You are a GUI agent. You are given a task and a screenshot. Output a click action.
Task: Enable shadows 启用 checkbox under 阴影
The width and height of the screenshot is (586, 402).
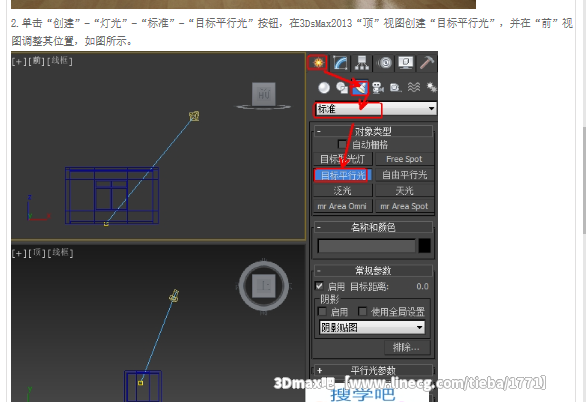click(x=322, y=311)
